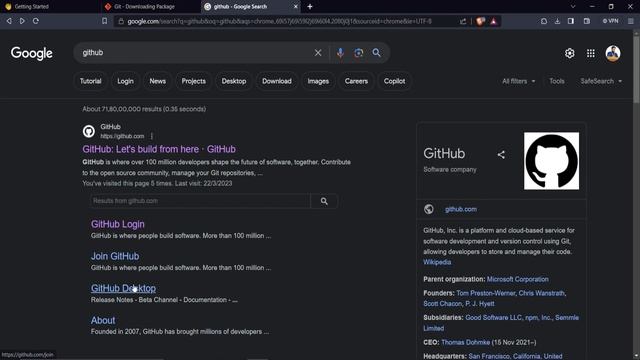The height and width of the screenshot is (360, 640).
Task: Filter results by Download chip
Action: [x=277, y=81]
